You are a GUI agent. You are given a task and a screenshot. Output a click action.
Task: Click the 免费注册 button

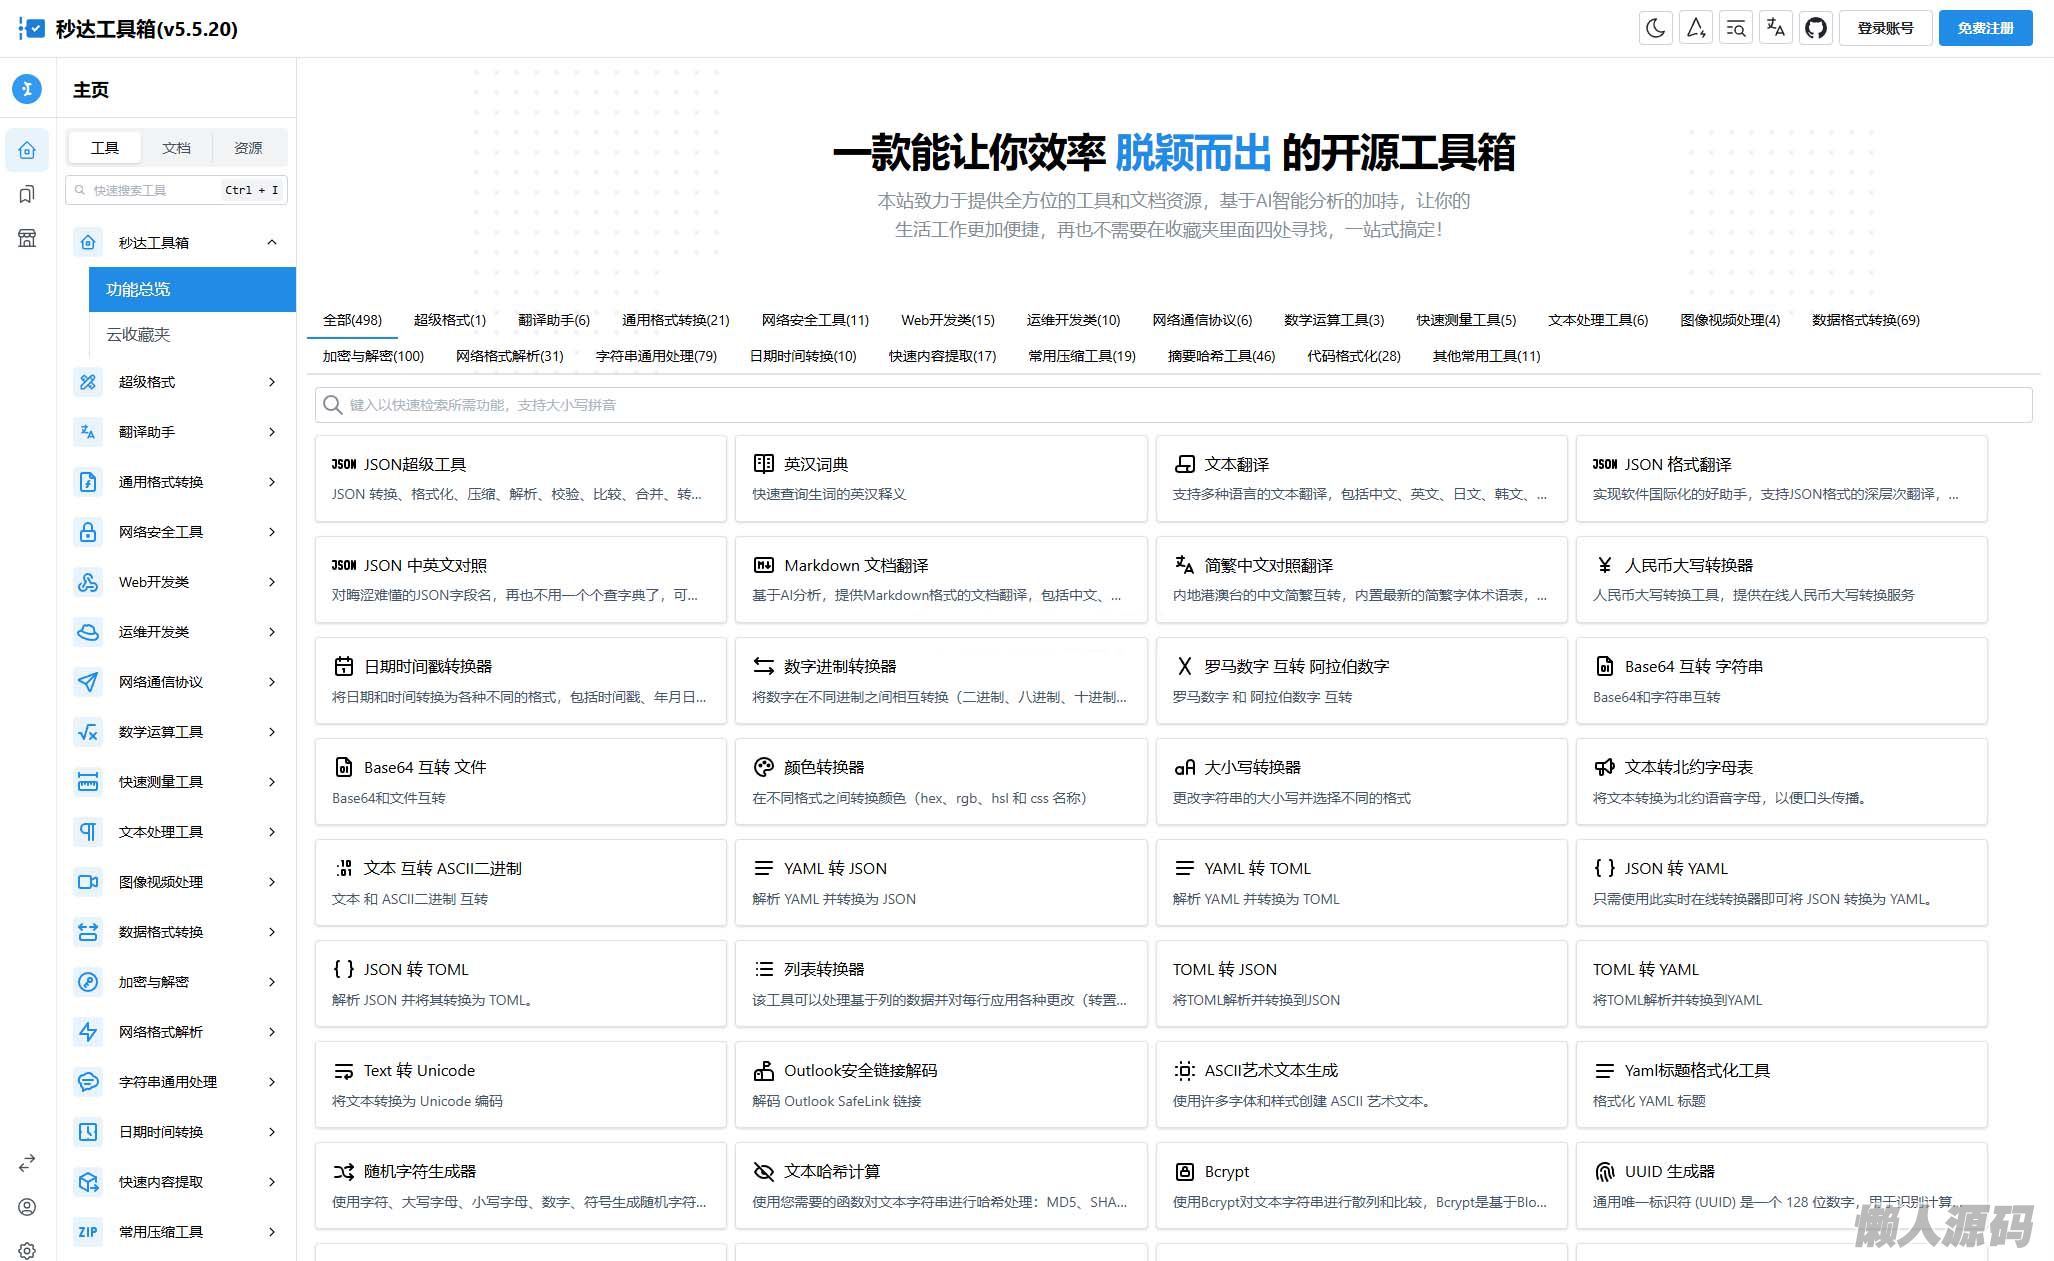pos(1985,28)
